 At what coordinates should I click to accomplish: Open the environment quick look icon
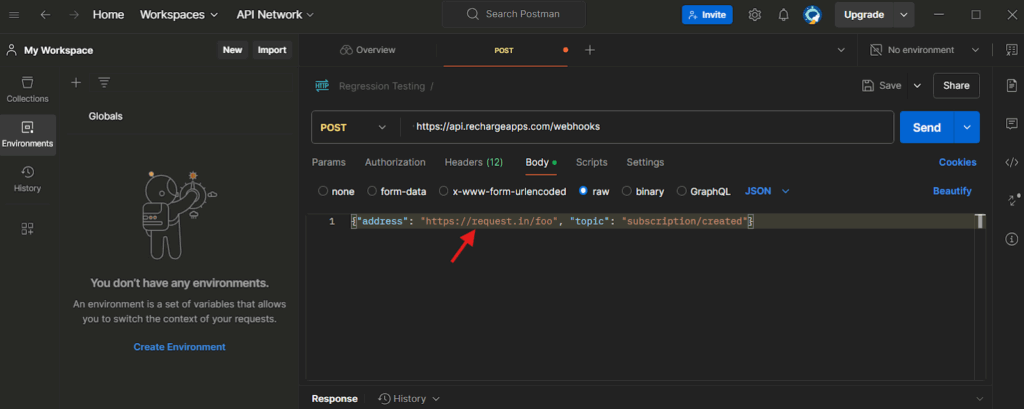pyautogui.click(x=1012, y=50)
